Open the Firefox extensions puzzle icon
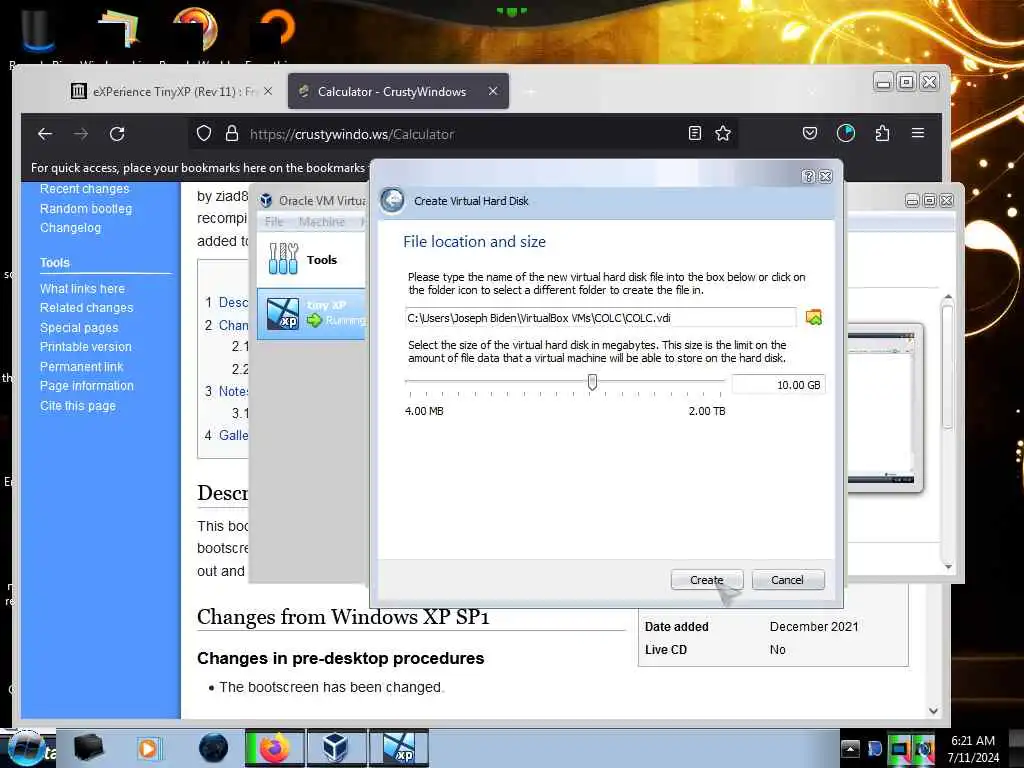The width and height of the screenshot is (1024, 768). coord(882,133)
